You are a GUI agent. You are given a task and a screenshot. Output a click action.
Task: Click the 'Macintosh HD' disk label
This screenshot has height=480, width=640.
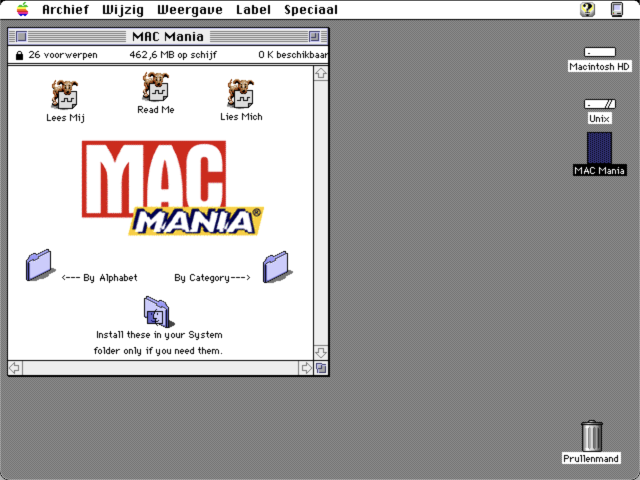pyautogui.click(x=600, y=67)
